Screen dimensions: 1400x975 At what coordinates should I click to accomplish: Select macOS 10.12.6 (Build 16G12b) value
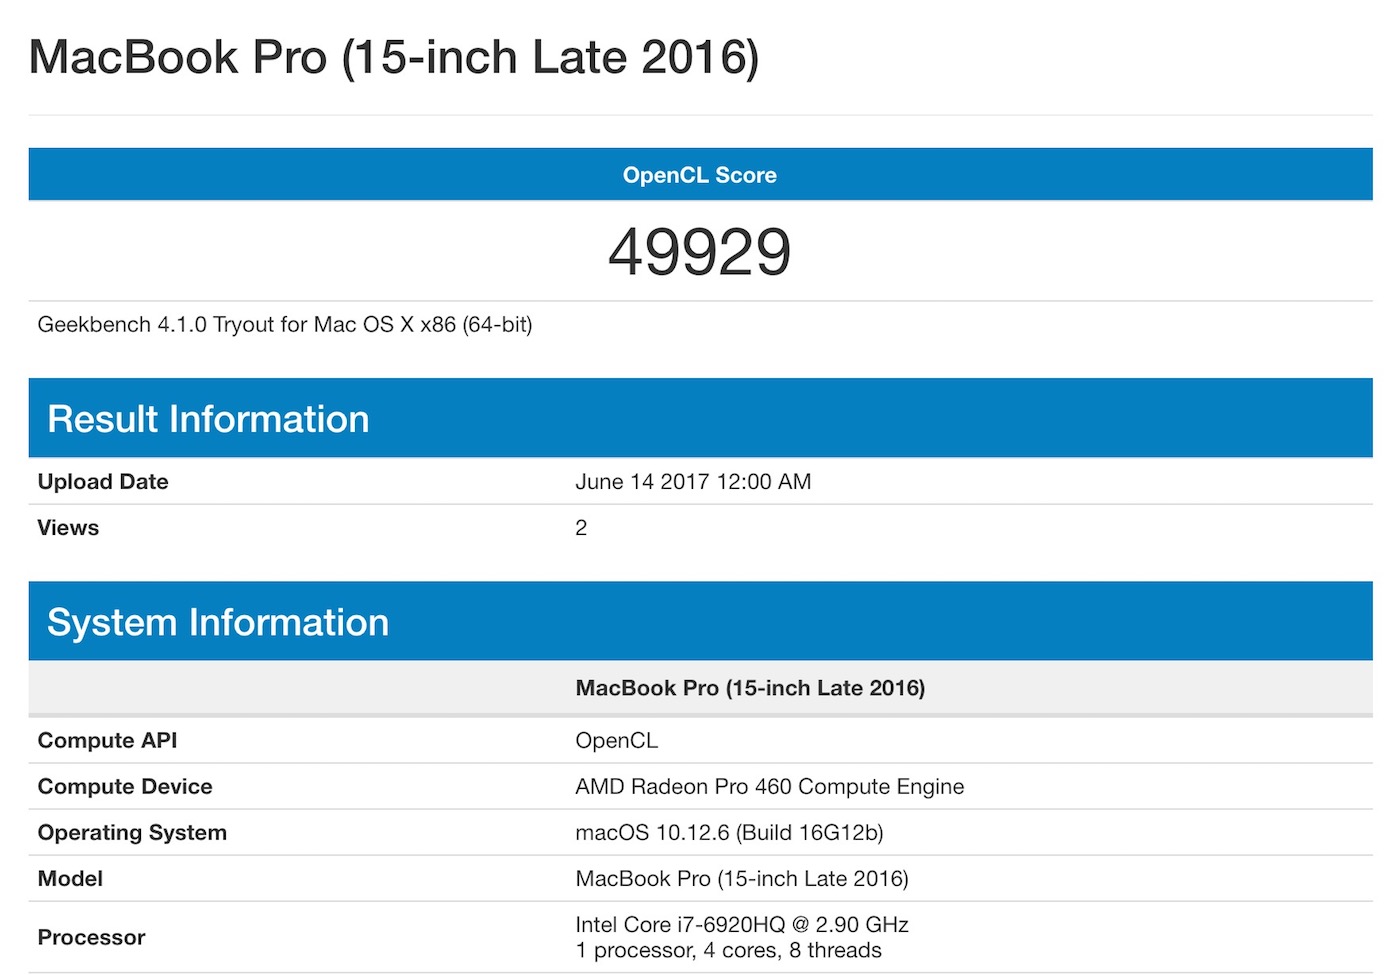coord(729,833)
